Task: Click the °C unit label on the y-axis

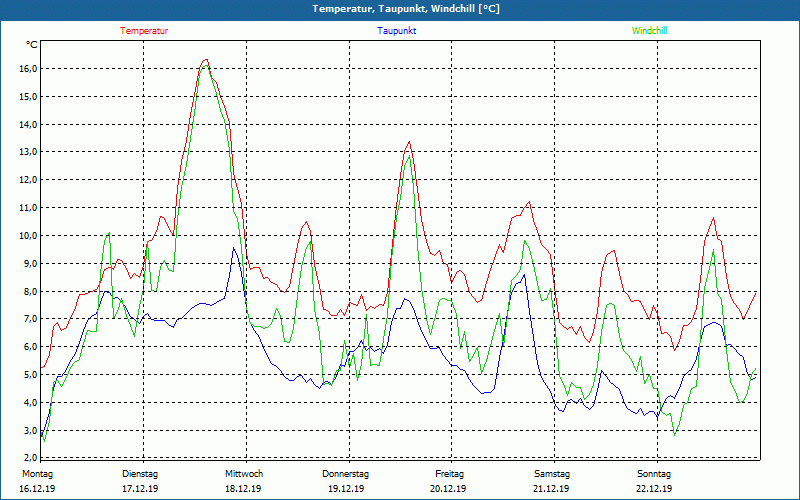Action: click(x=32, y=45)
